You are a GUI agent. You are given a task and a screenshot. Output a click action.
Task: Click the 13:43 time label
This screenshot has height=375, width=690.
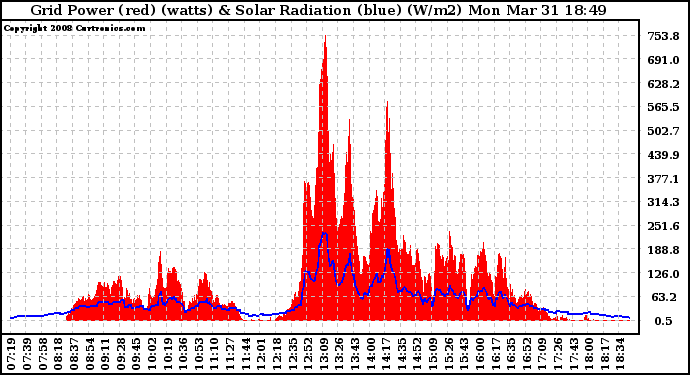[x=355, y=354]
